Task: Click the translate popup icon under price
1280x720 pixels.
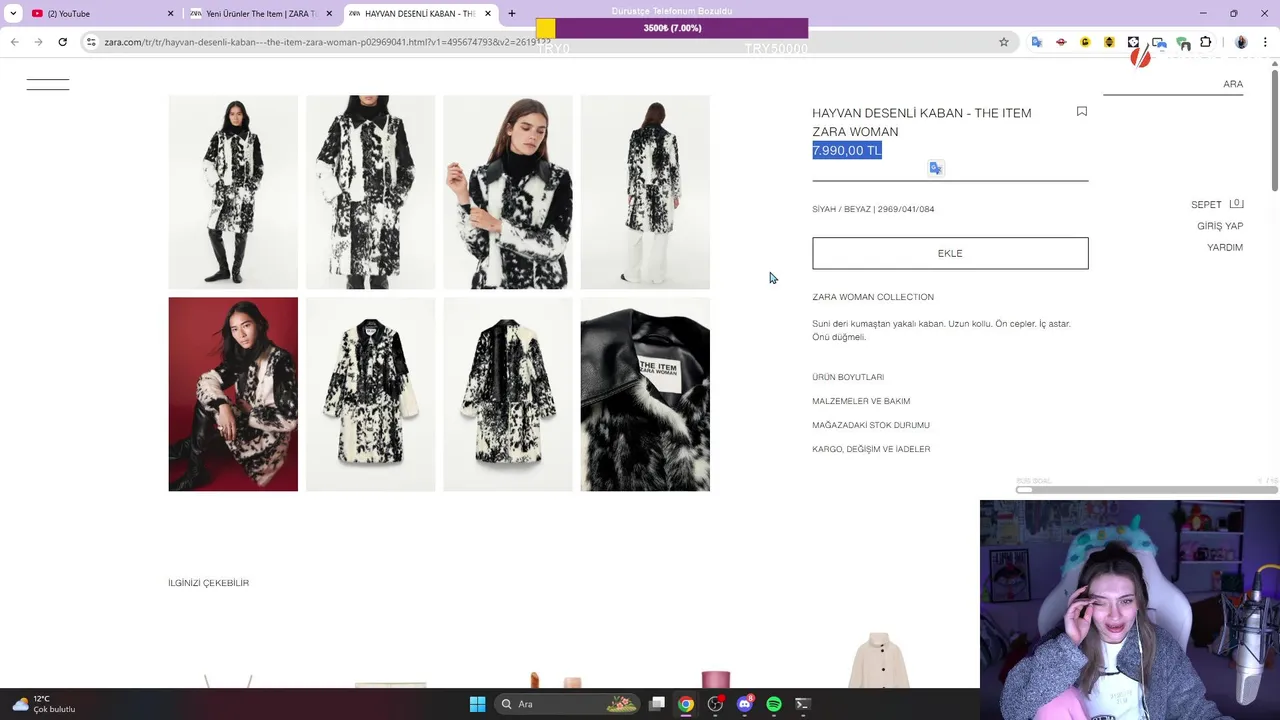Action: pyautogui.click(x=936, y=168)
